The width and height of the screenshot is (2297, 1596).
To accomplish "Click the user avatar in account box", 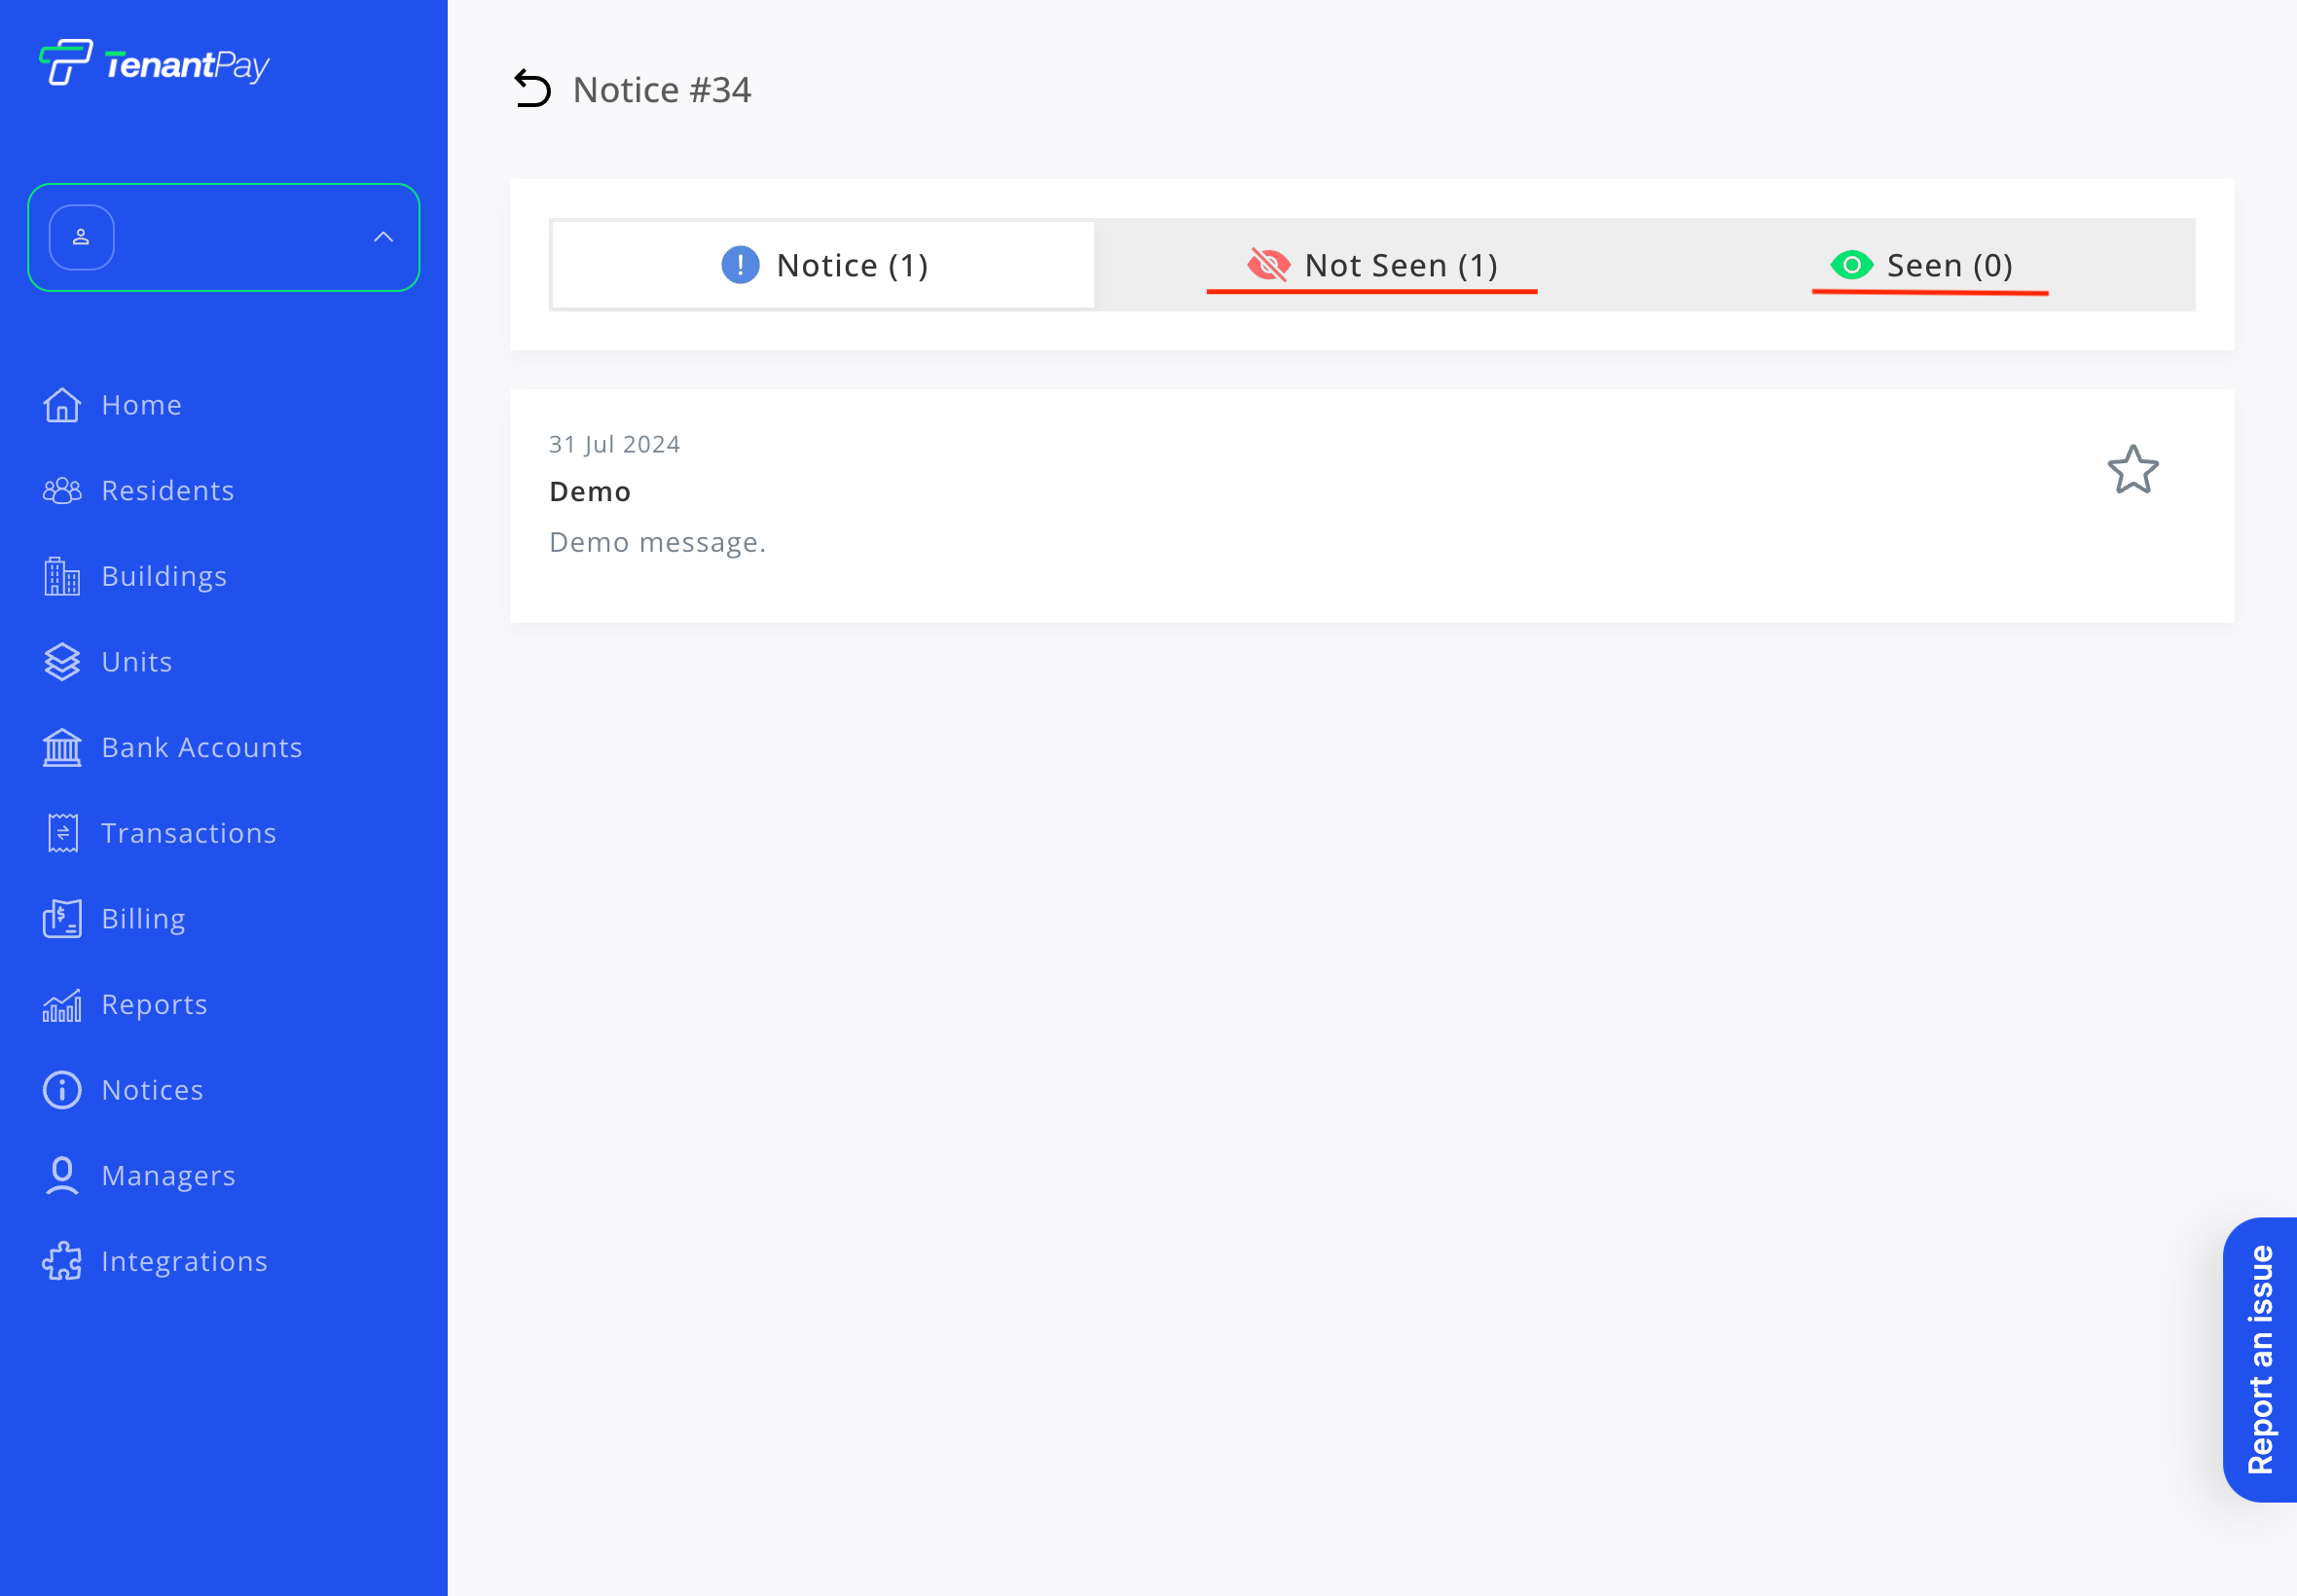I will 82,237.
